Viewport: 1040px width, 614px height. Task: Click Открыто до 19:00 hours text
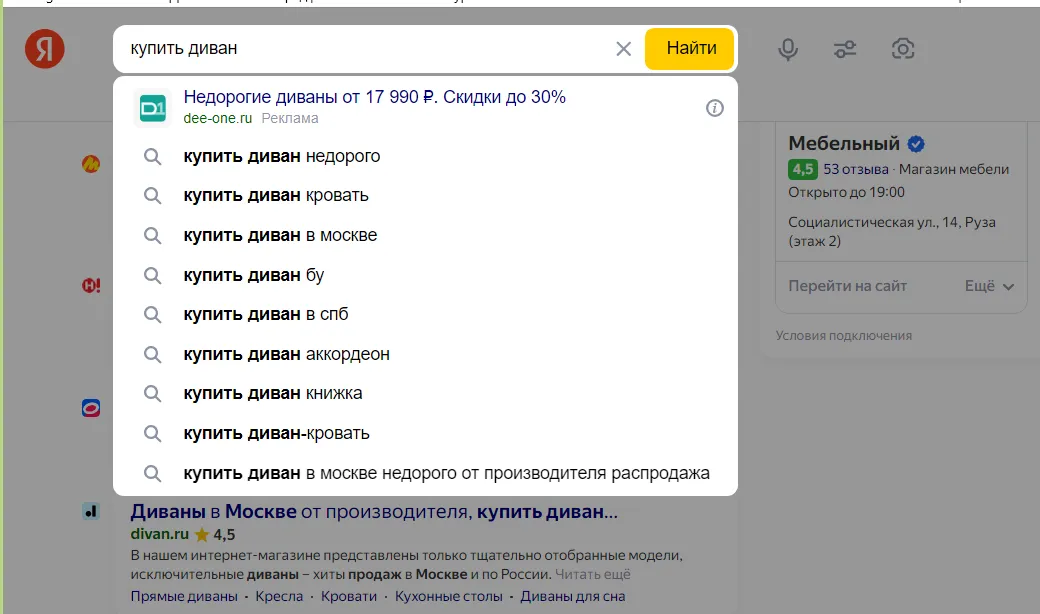[x=846, y=192]
